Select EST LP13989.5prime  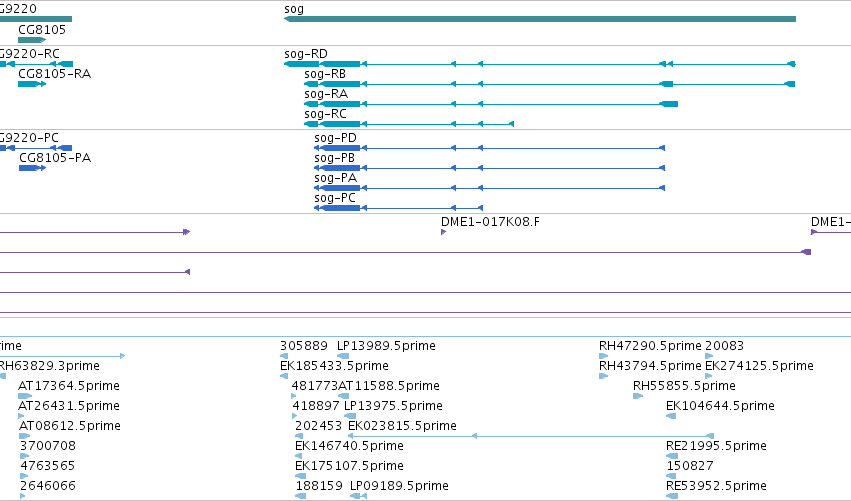pyautogui.click(x=343, y=356)
